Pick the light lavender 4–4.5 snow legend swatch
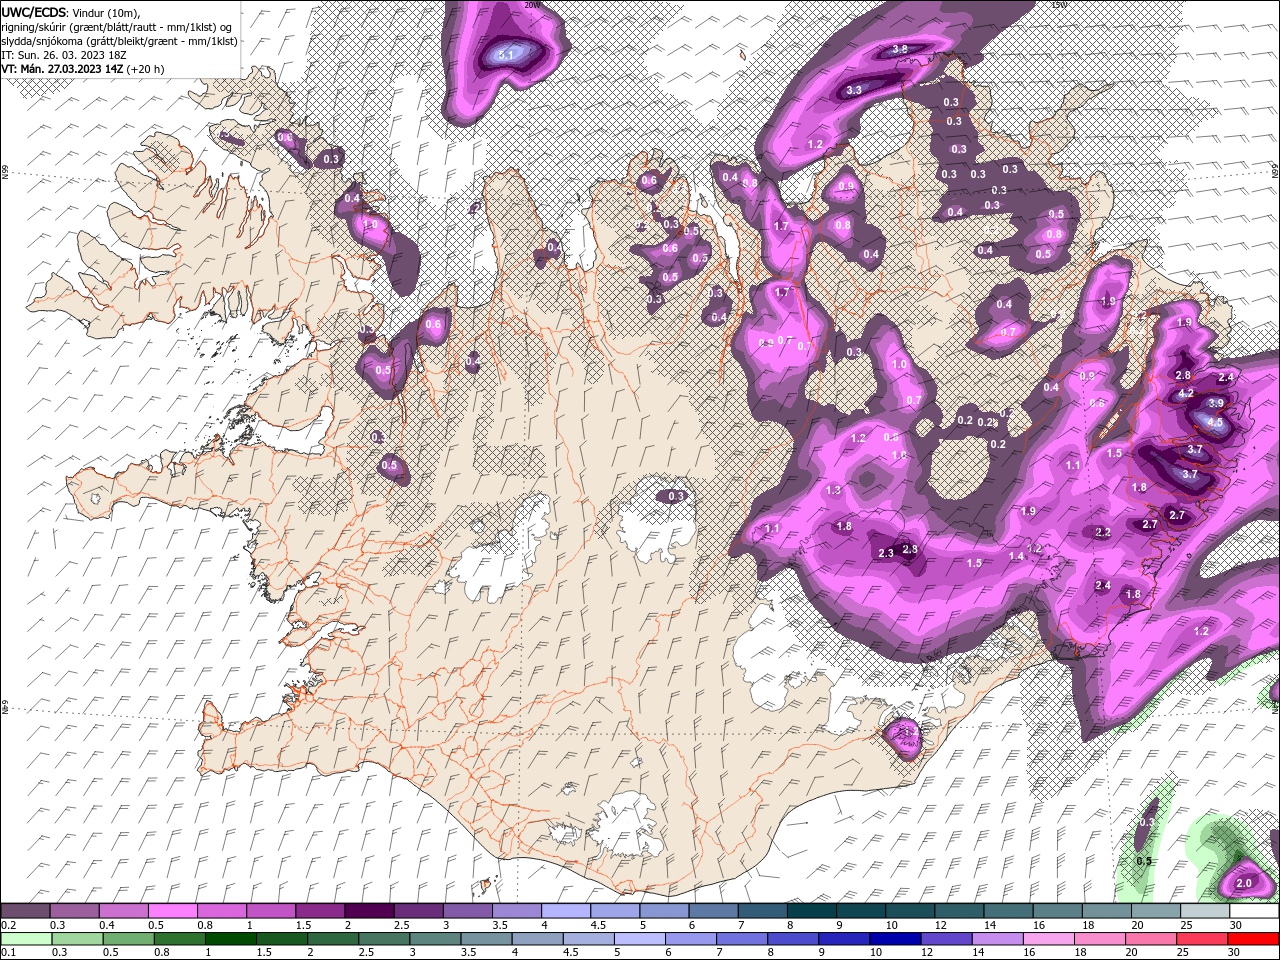This screenshot has height=960, width=1280. coord(566,911)
